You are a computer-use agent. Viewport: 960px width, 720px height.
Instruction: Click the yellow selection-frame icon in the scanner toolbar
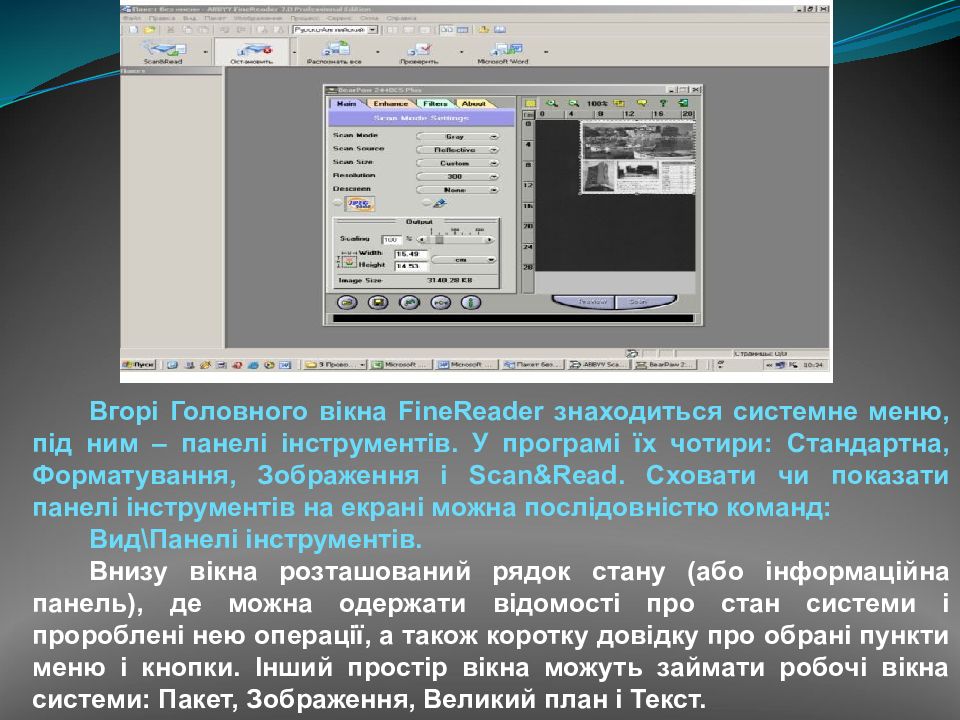point(530,103)
